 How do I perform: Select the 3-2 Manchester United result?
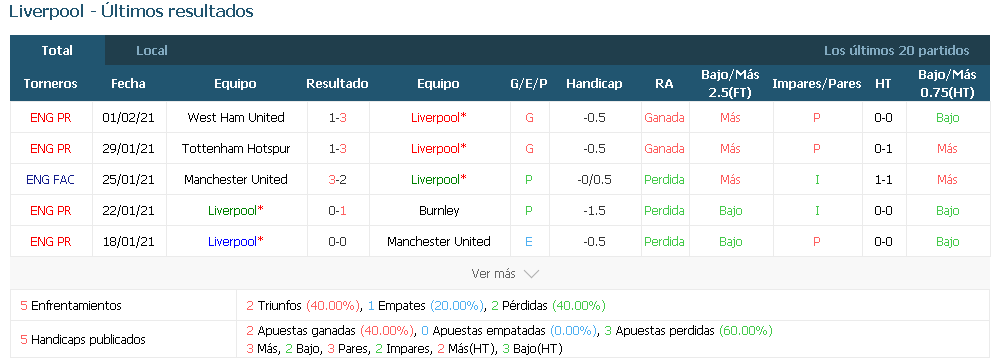coord(337,179)
